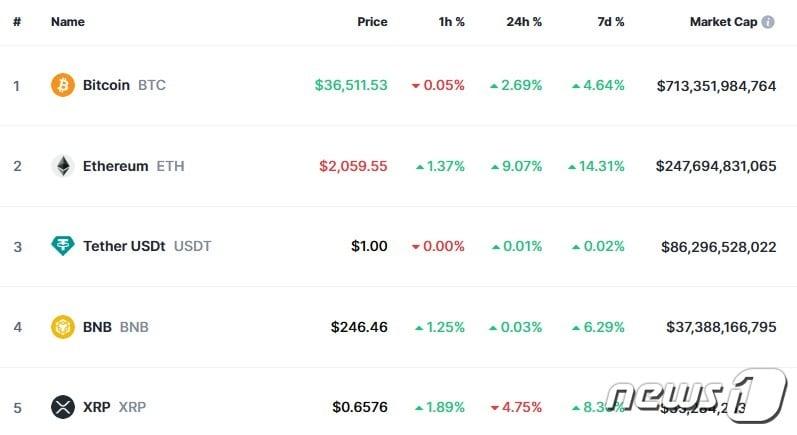
Task: Sort table by 1h % column
Action: (x=451, y=22)
